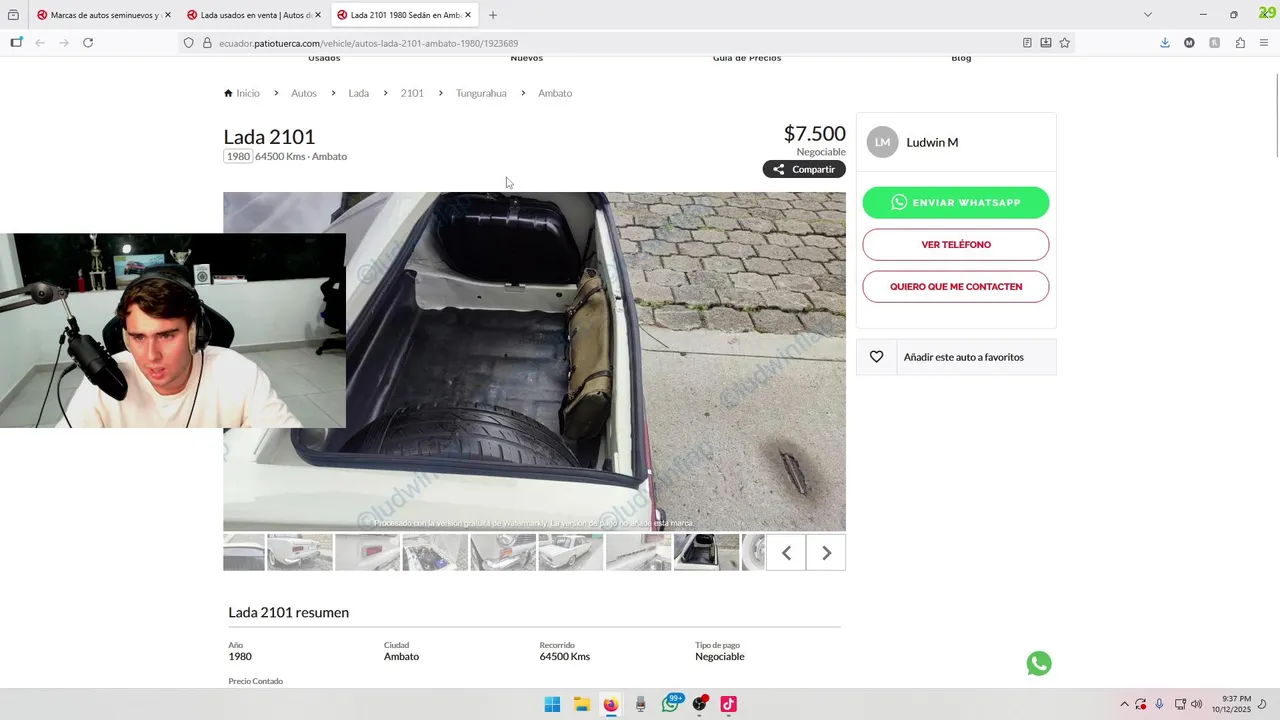1280x720 pixels.
Task: Open the Tungurahua breadcrumb link
Action: pyautogui.click(x=481, y=93)
